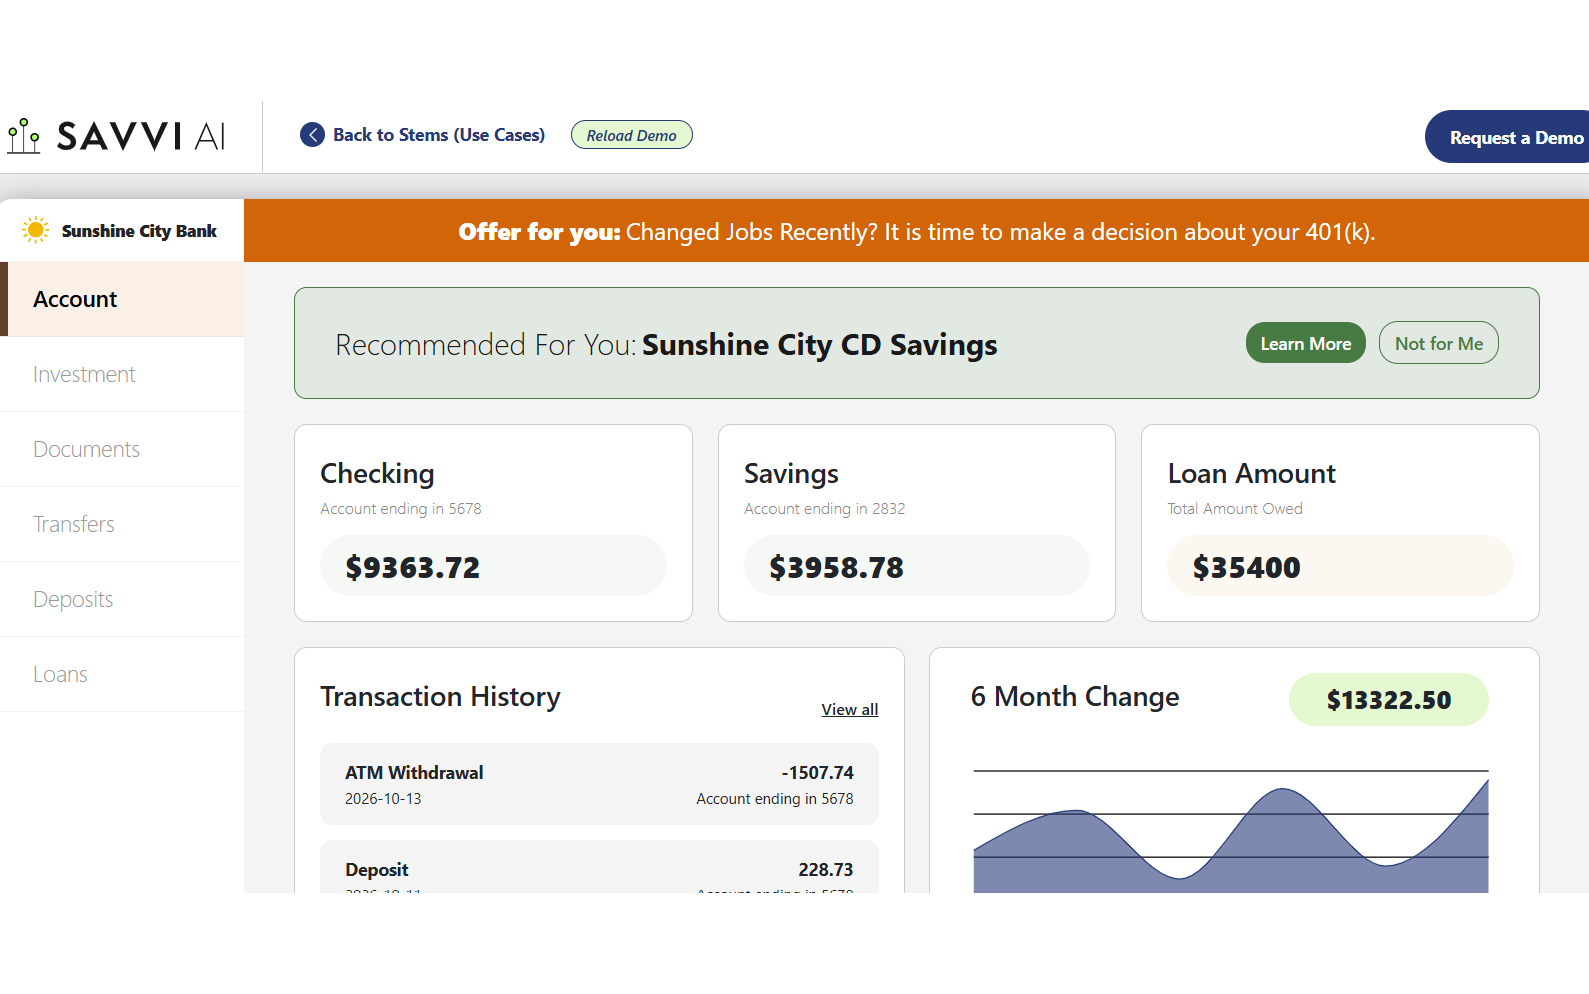Open View all transaction history link

pos(850,709)
